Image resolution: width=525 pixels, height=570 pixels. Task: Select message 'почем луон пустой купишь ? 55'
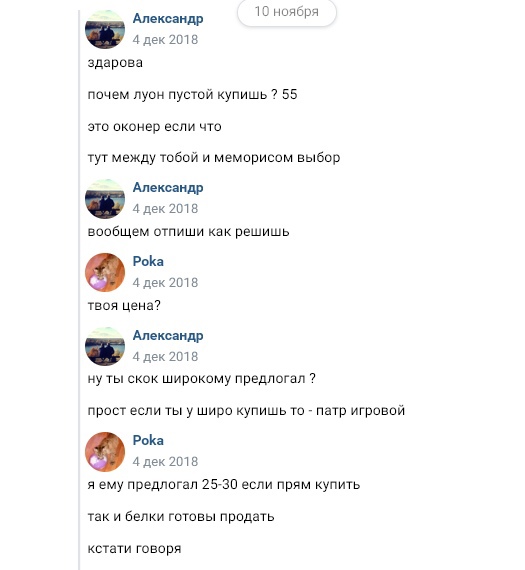coord(192,95)
